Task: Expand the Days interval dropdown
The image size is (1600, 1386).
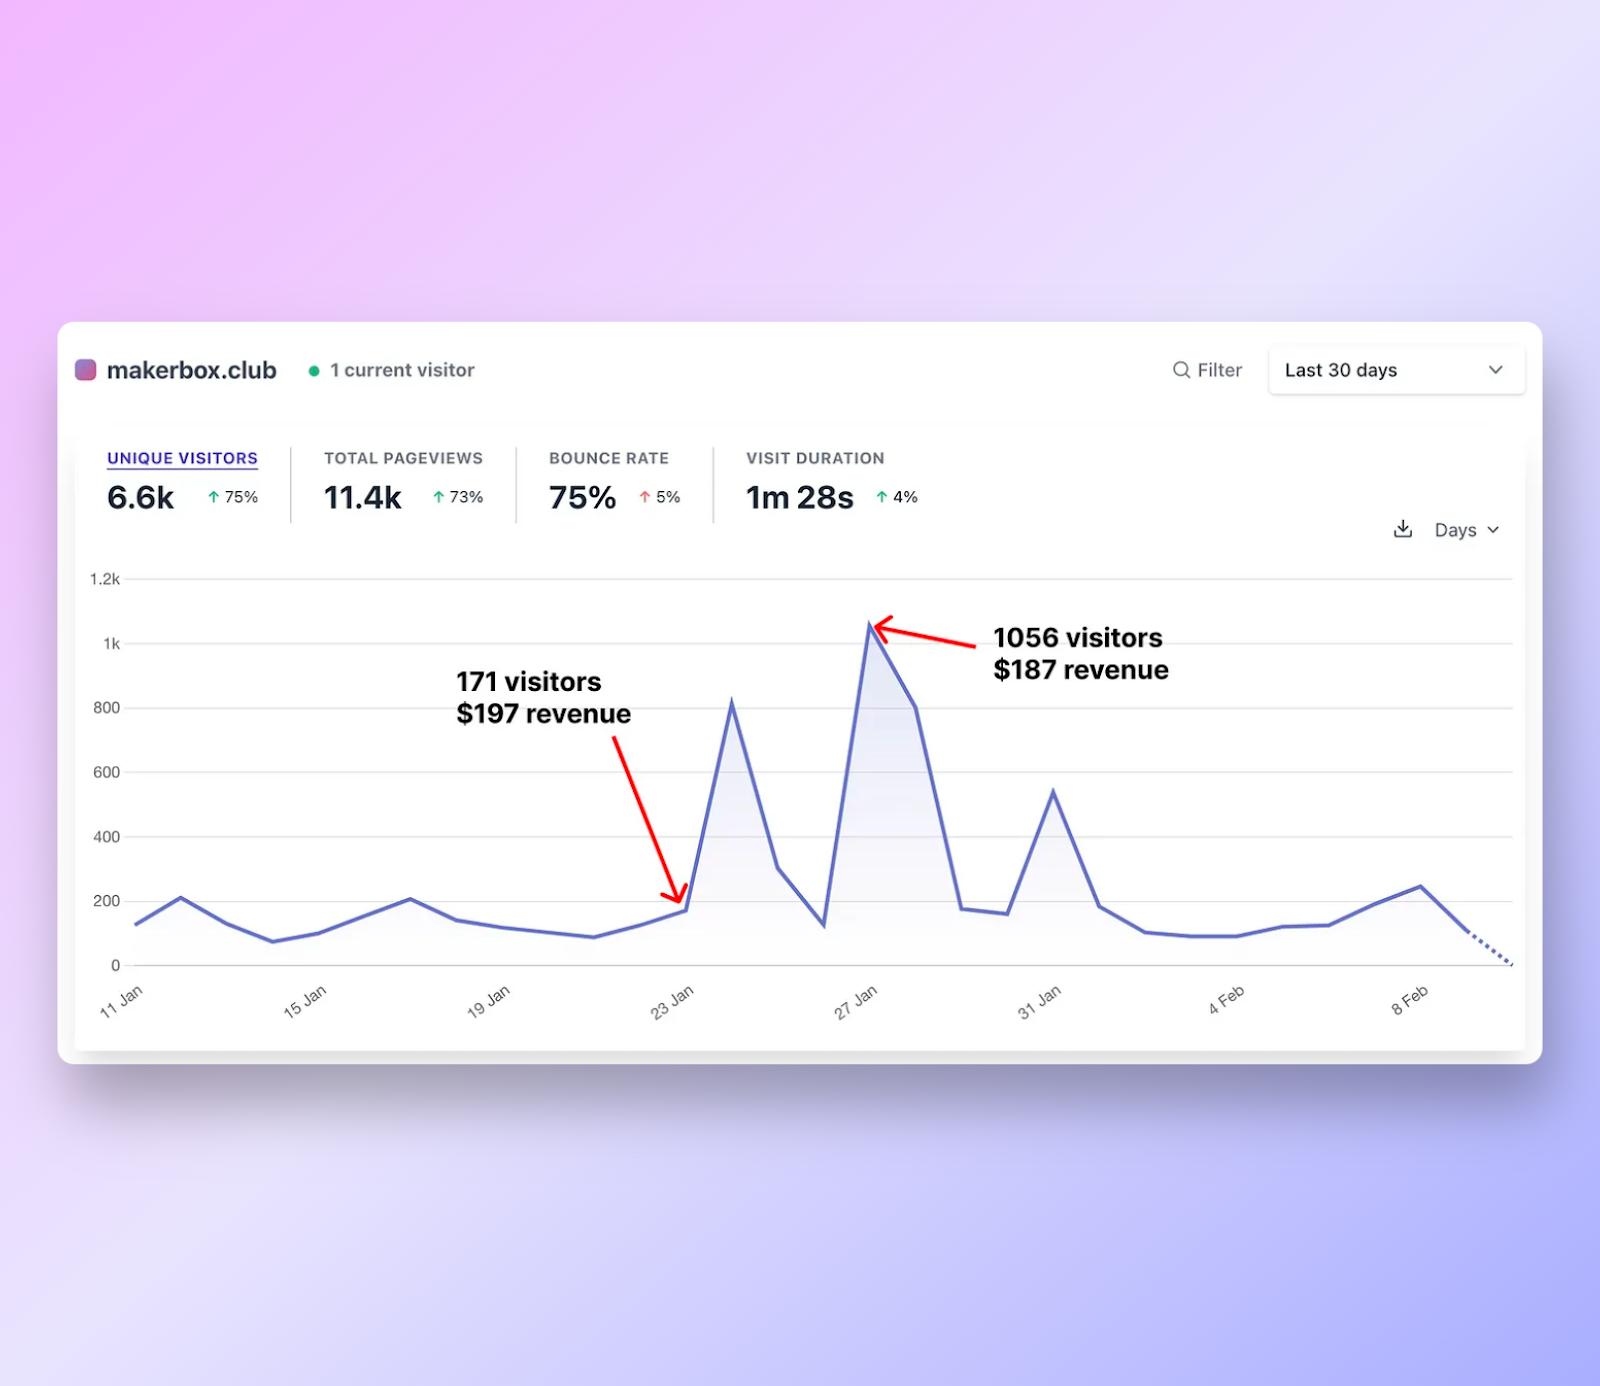Action: tap(1467, 530)
